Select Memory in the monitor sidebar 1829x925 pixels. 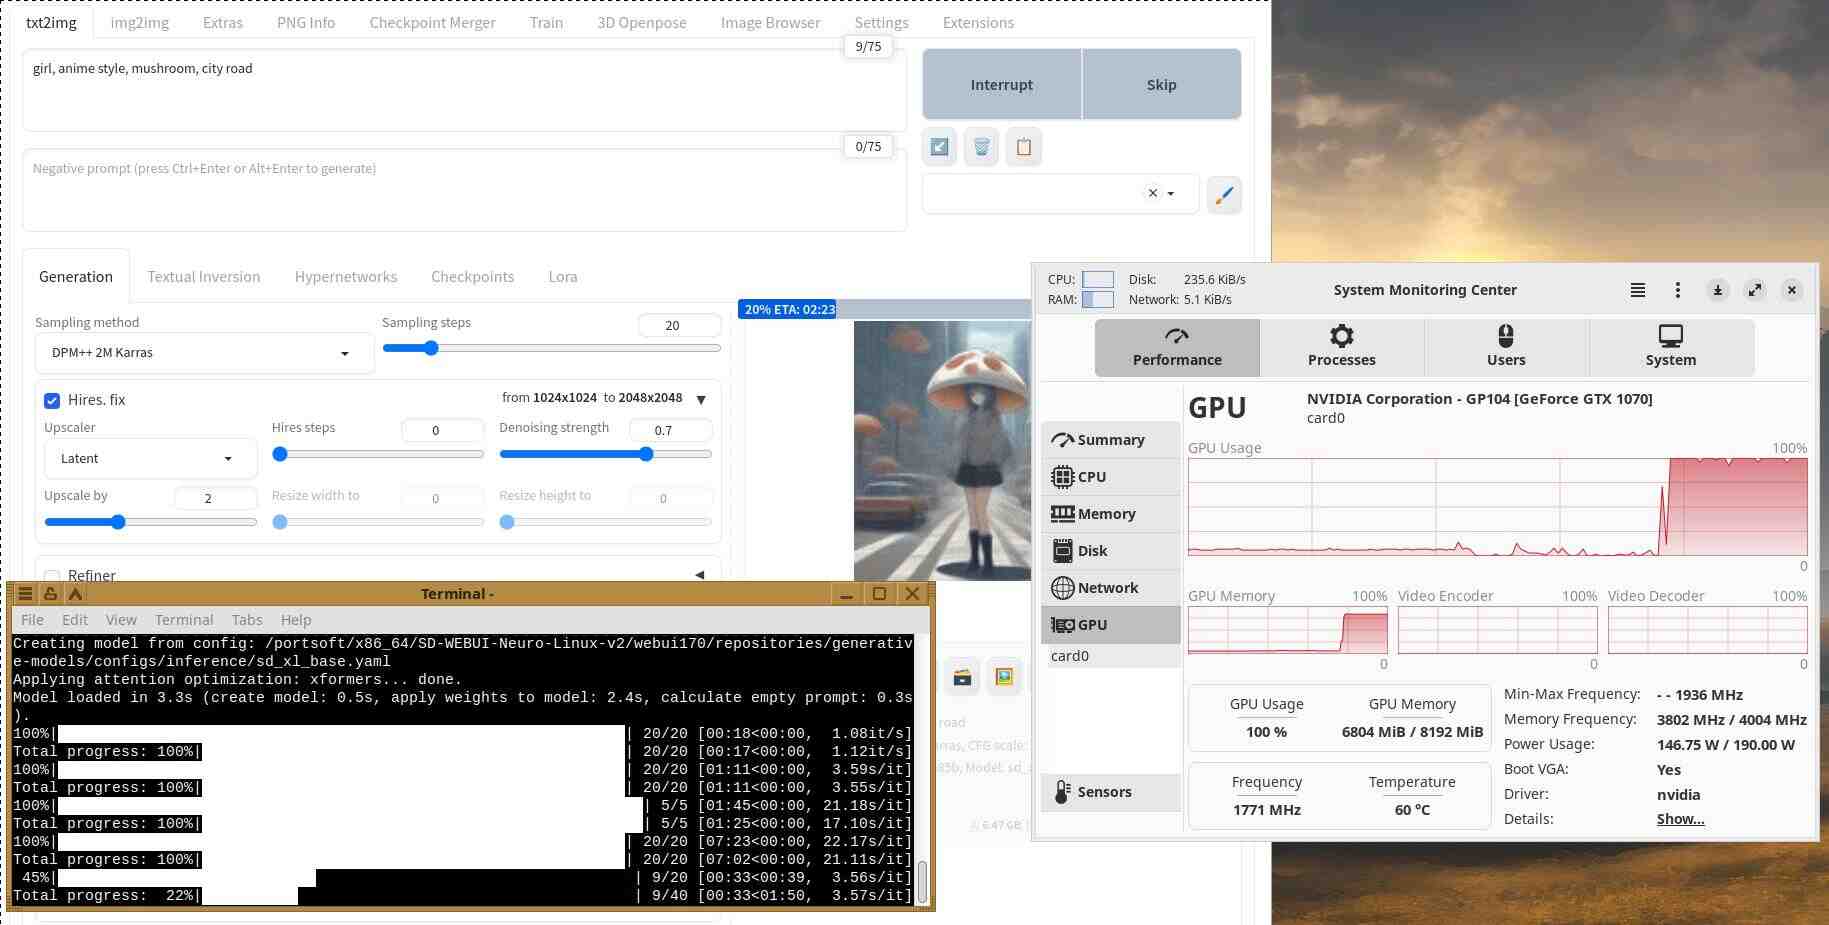[1110, 514]
